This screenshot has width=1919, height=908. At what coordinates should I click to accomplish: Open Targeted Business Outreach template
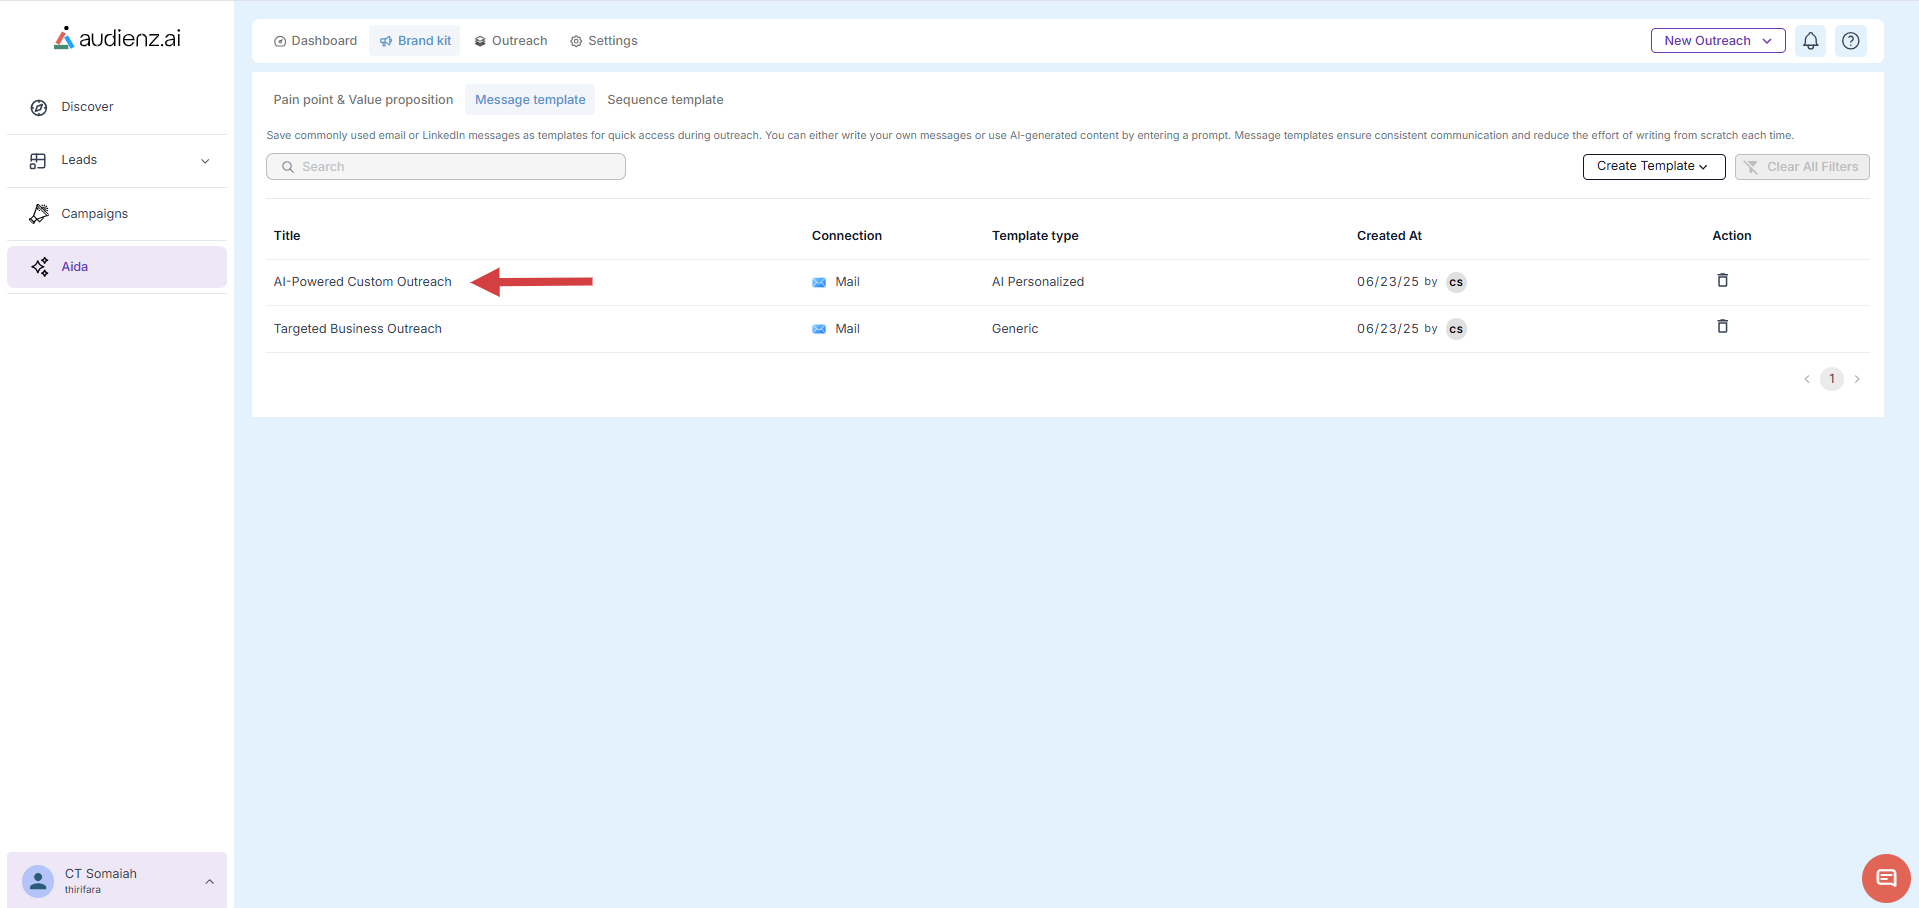pyautogui.click(x=358, y=329)
